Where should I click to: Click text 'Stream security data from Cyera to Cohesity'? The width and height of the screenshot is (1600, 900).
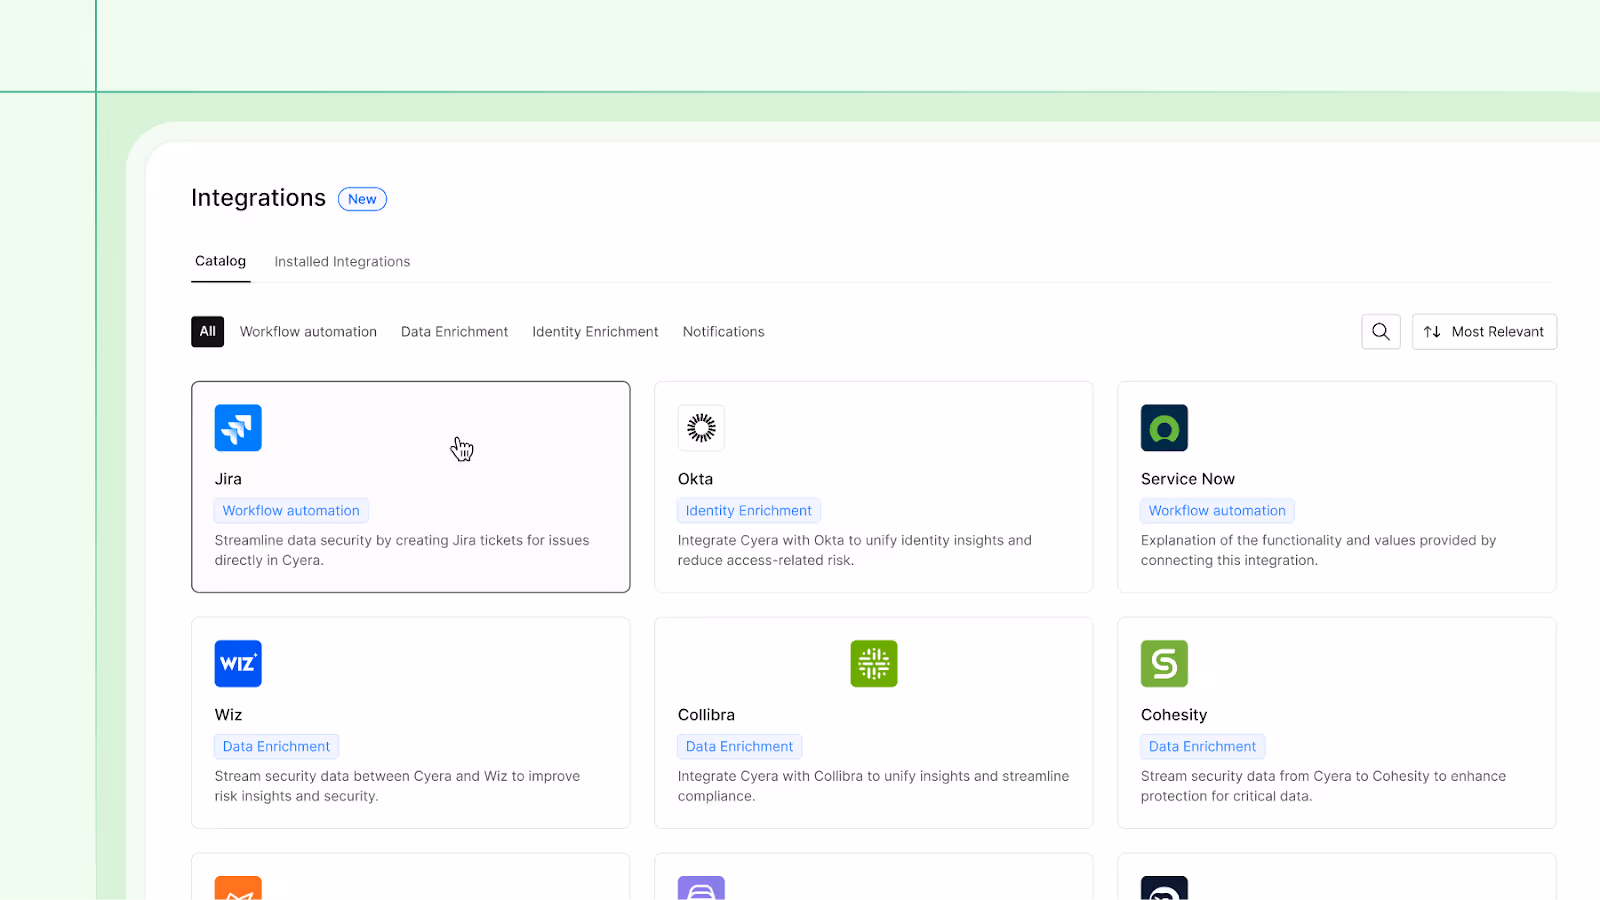pyautogui.click(x=1285, y=776)
